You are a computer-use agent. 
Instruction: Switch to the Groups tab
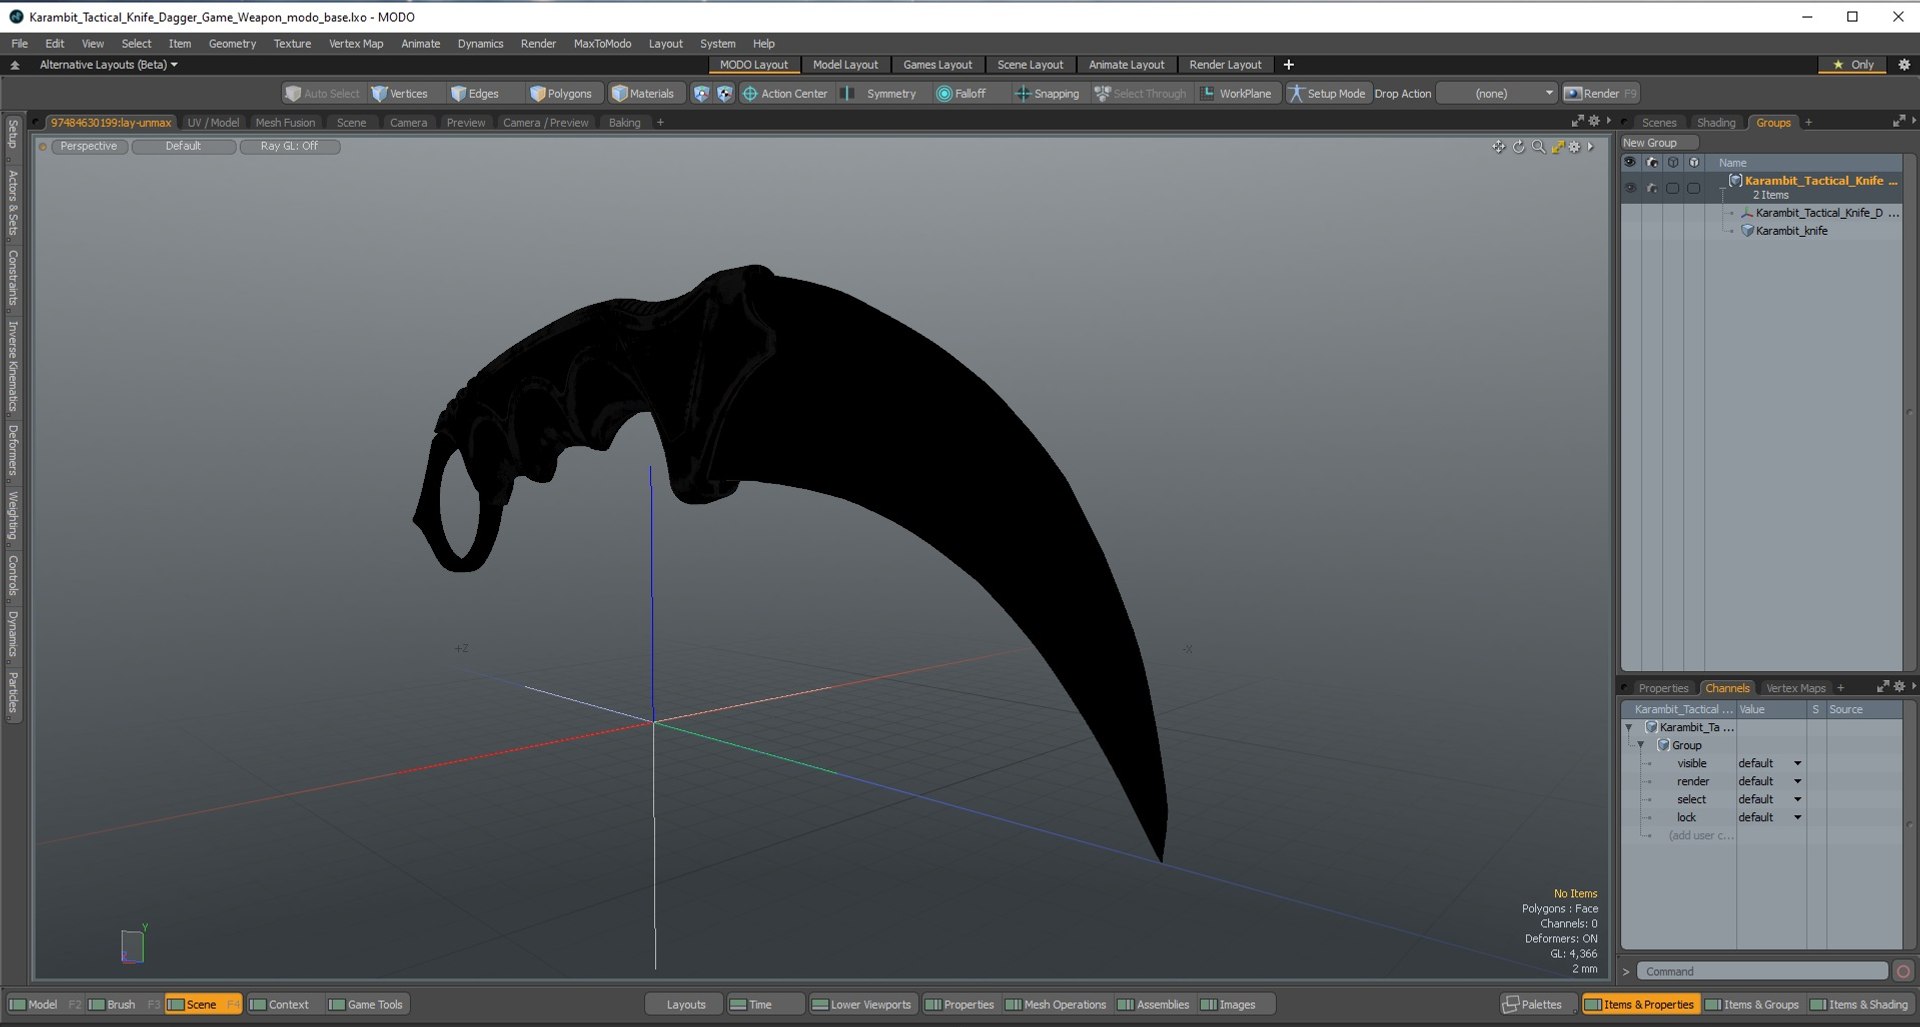point(1773,122)
